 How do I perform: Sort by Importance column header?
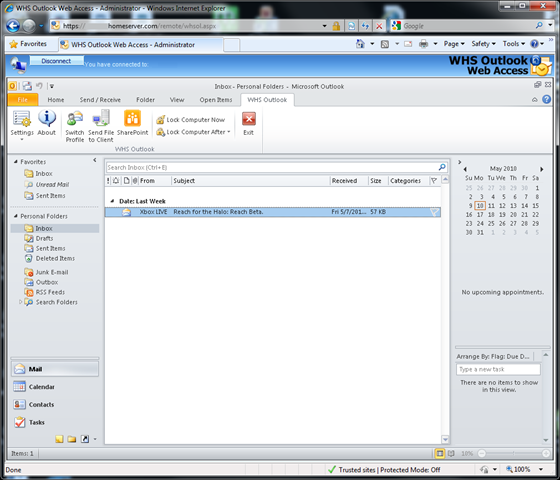point(108,181)
